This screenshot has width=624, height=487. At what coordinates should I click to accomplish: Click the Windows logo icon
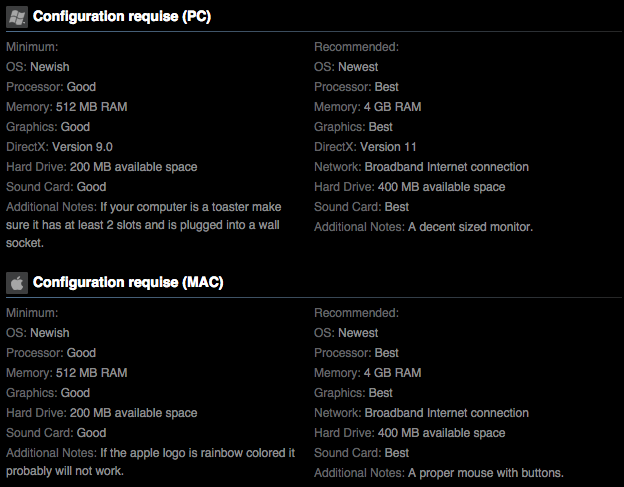click(17, 17)
